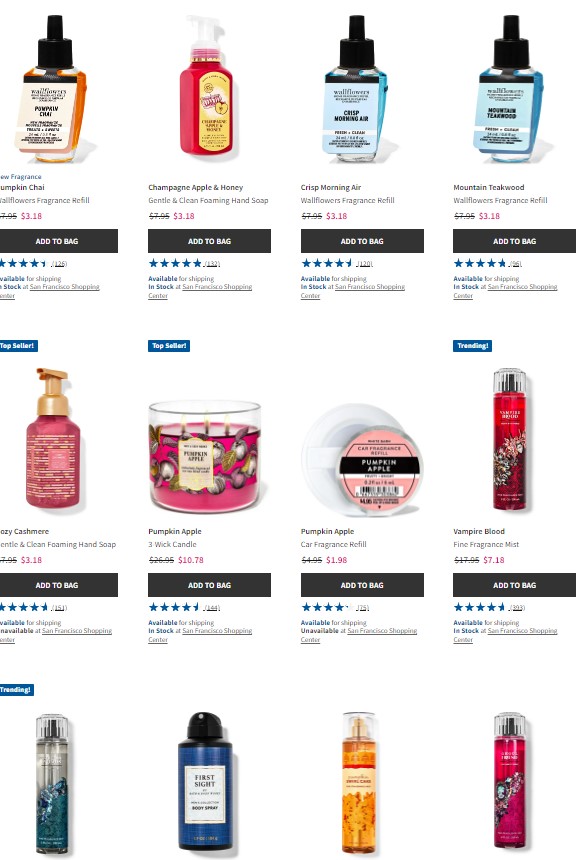The image size is (580, 860).
Task: Add Vampire Blood Fine Fragrance Mist to bag
Action: tap(514, 585)
